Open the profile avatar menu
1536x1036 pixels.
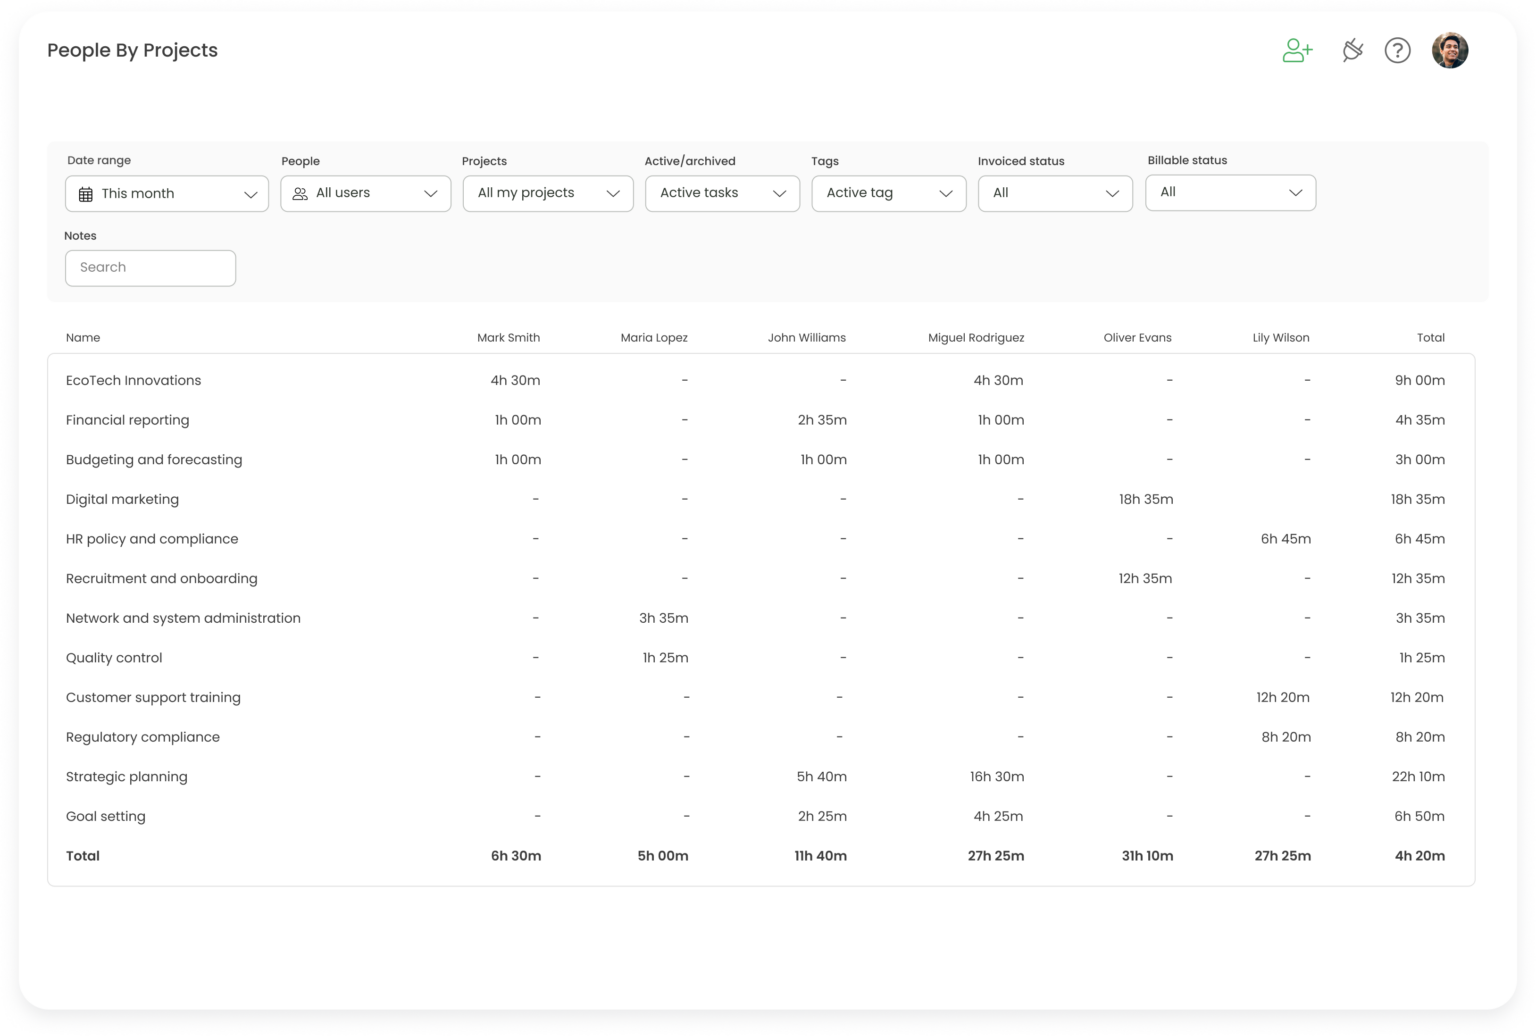click(x=1449, y=50)
